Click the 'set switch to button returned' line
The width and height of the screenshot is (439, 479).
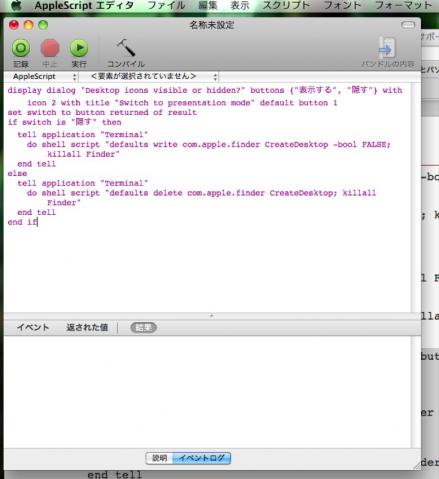(x=102, y=112)
